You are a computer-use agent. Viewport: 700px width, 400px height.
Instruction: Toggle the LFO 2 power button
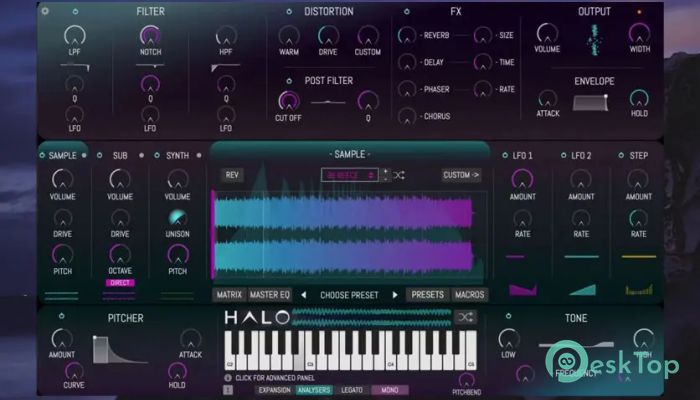(564, 155)
